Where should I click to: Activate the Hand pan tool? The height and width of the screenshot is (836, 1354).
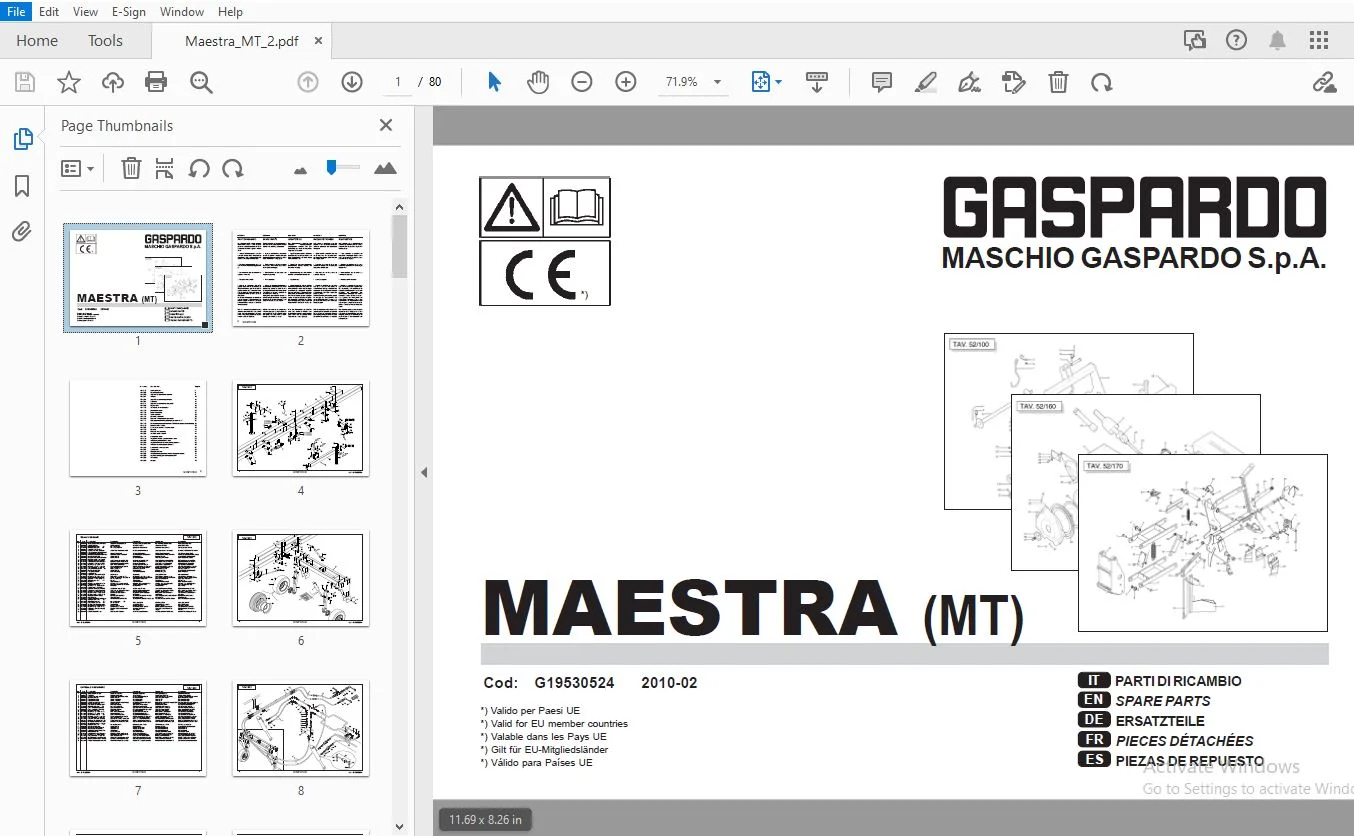click(x=538, y=82)
